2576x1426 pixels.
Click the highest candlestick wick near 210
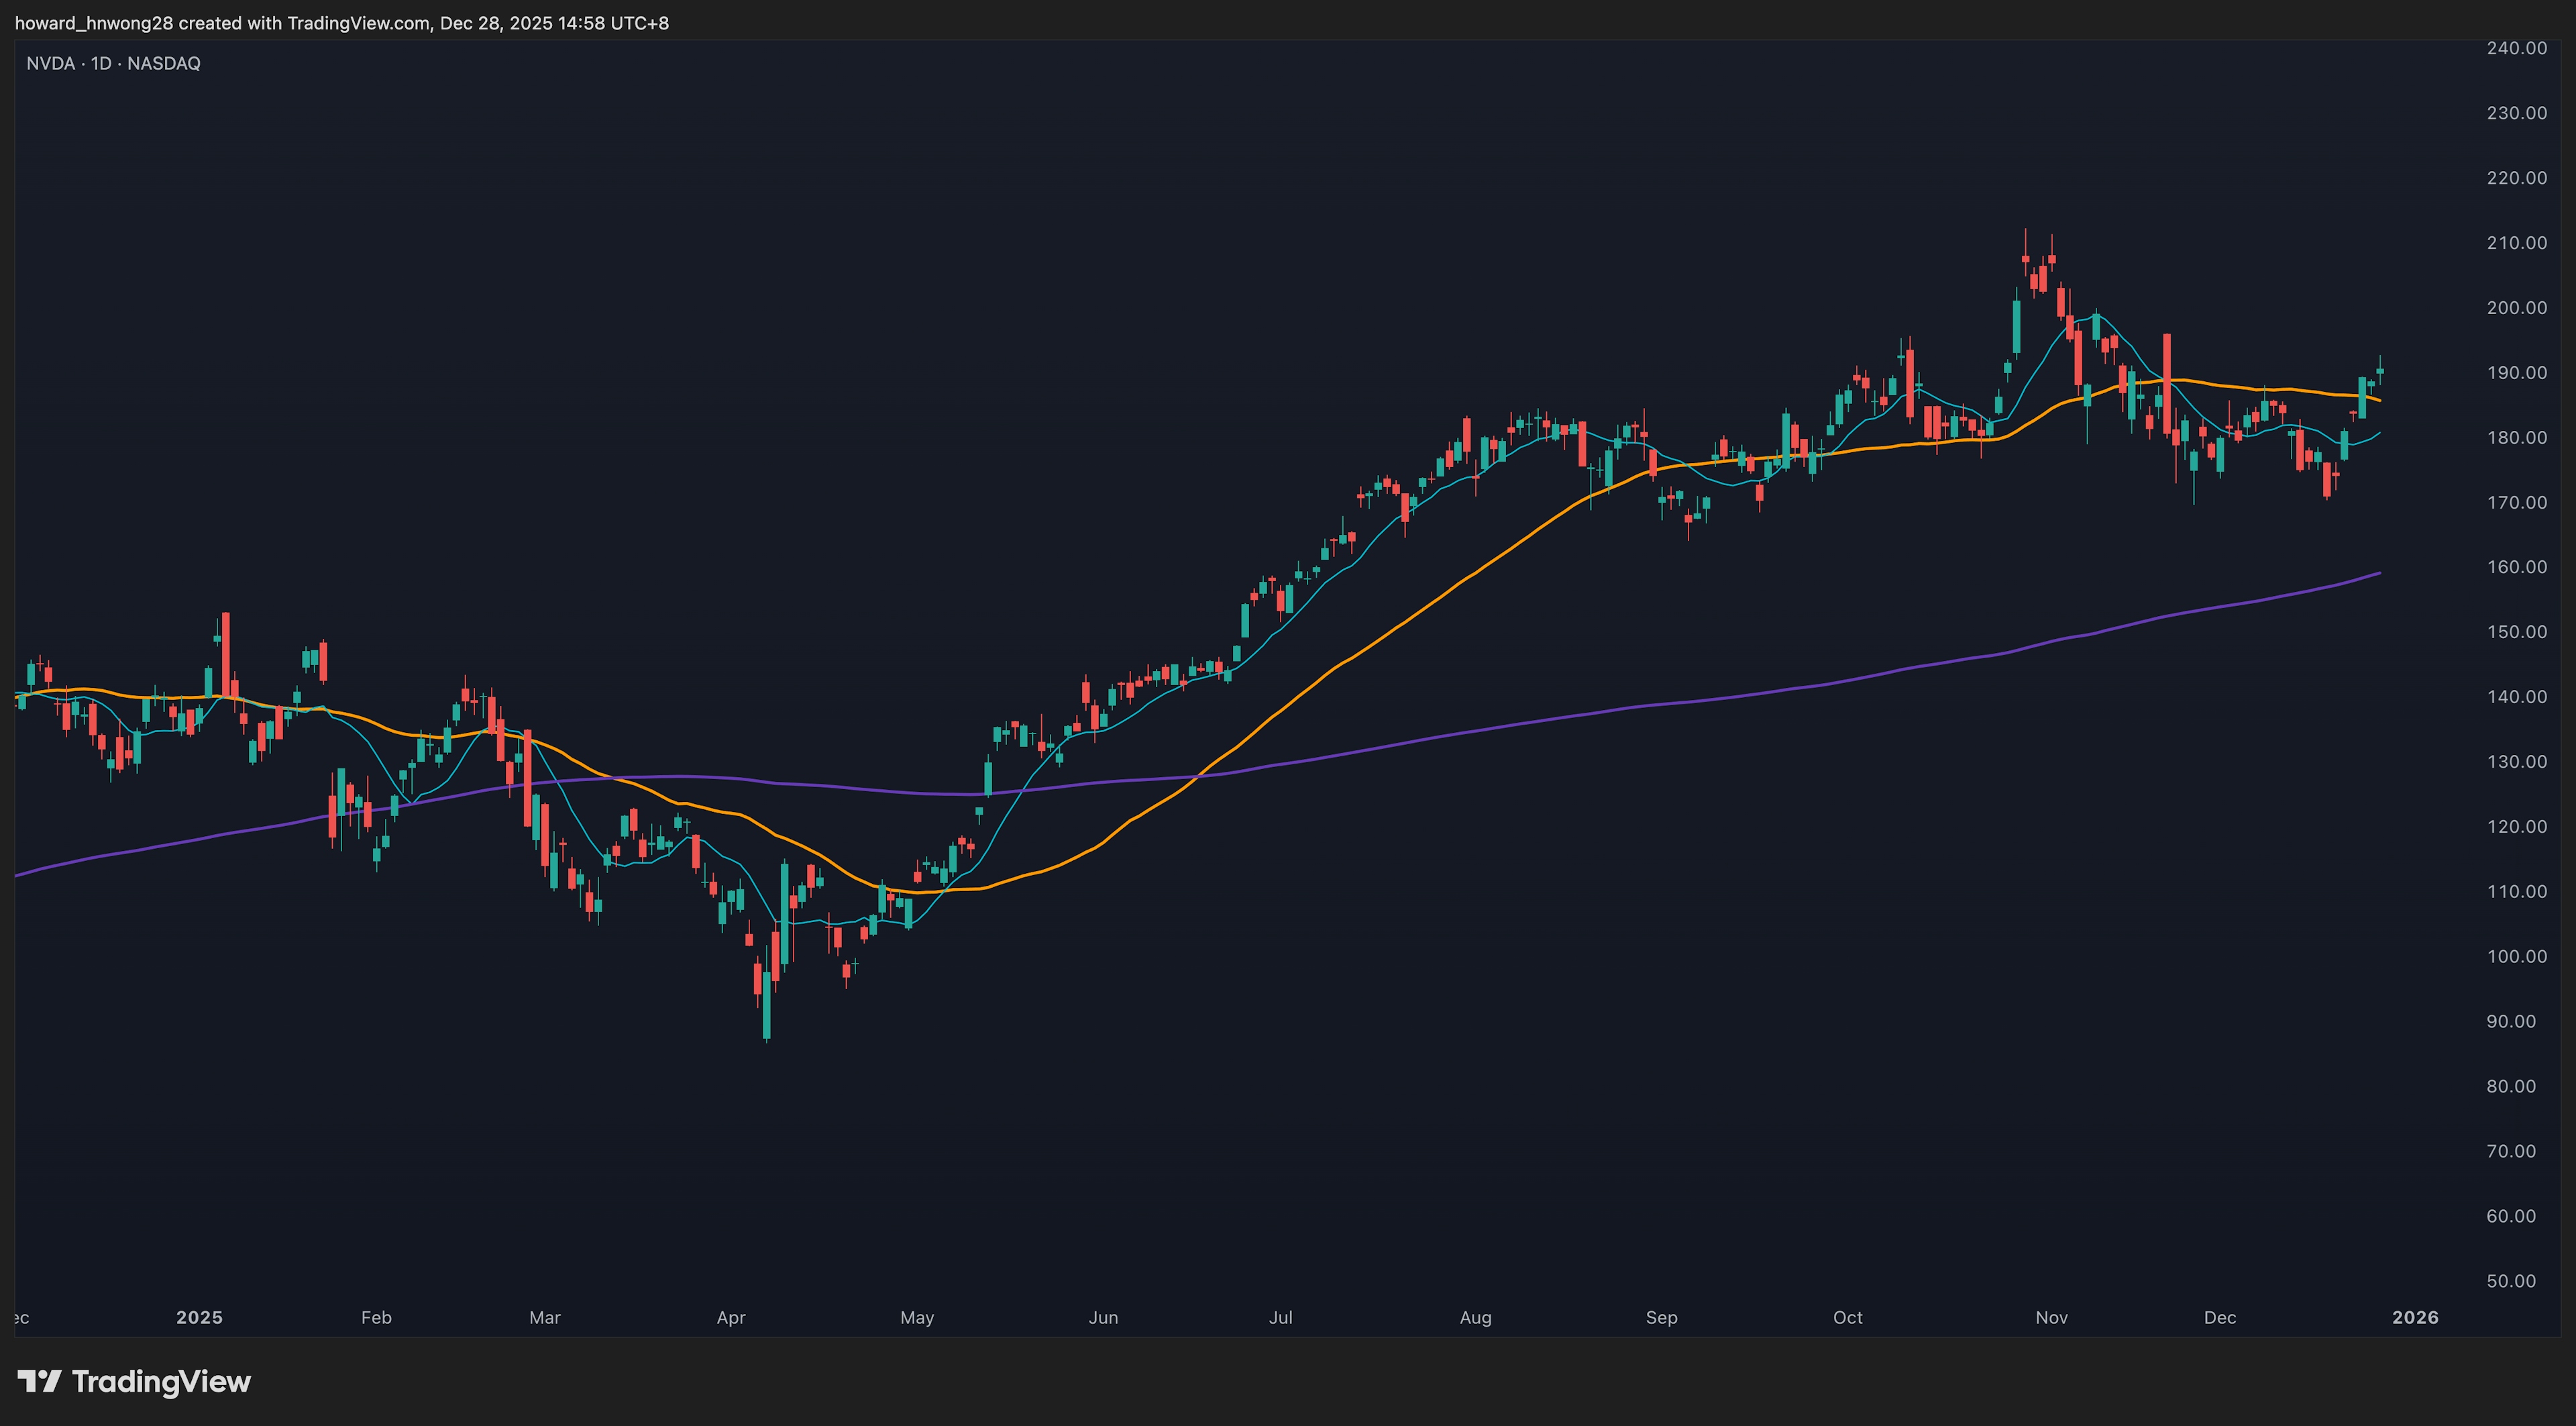point(2025,245)
